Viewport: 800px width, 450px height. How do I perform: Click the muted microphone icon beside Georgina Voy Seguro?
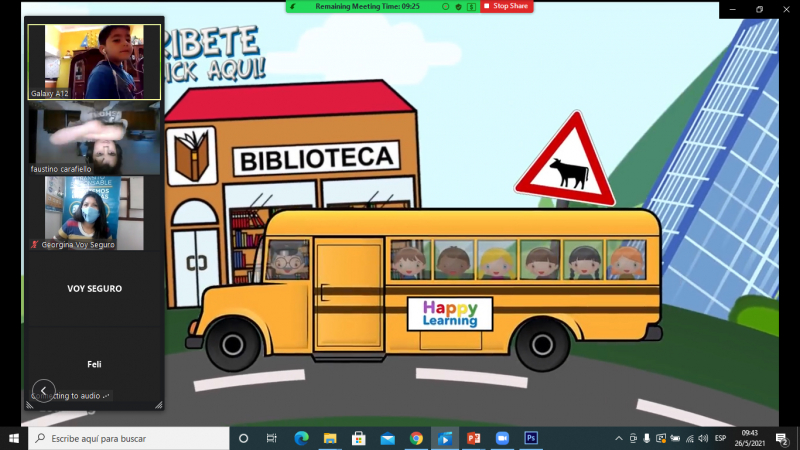[34, 244]
